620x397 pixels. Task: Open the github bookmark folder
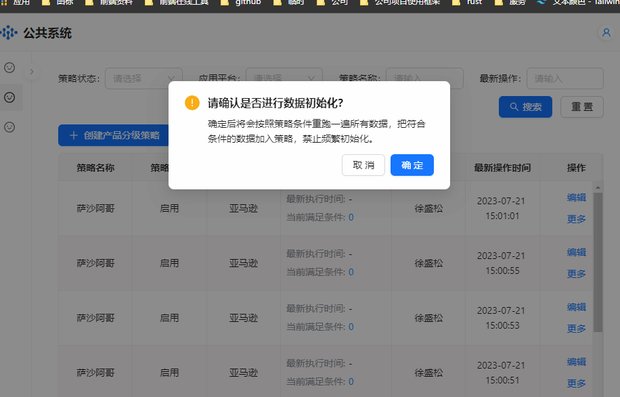(242, 3)
